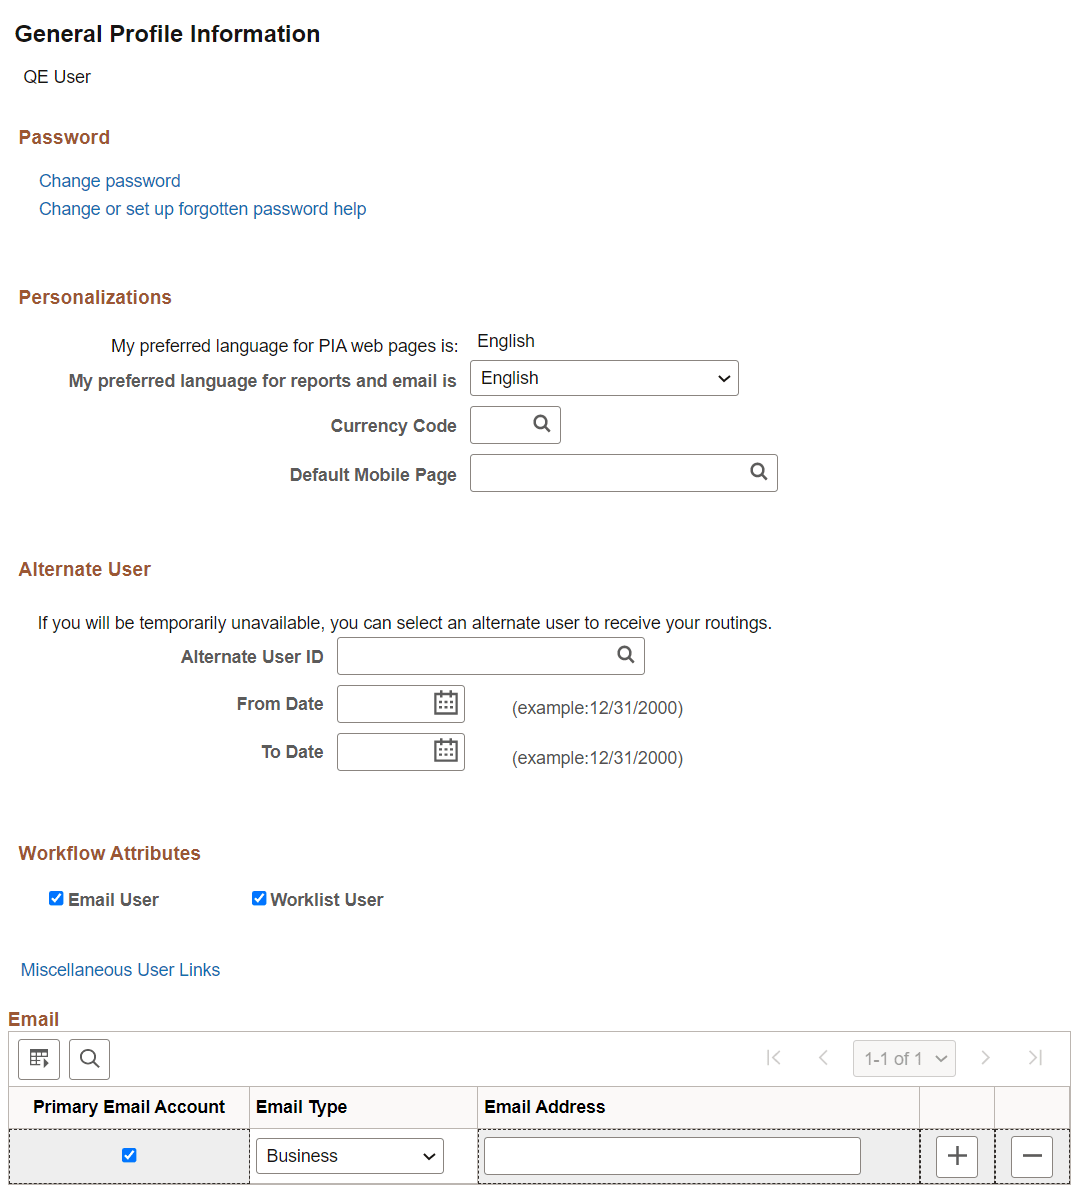The image size is (1080, 1199).
Task: Open the find icon in the Email grid
Action: pyautogui.click(x=89, y=1059)
